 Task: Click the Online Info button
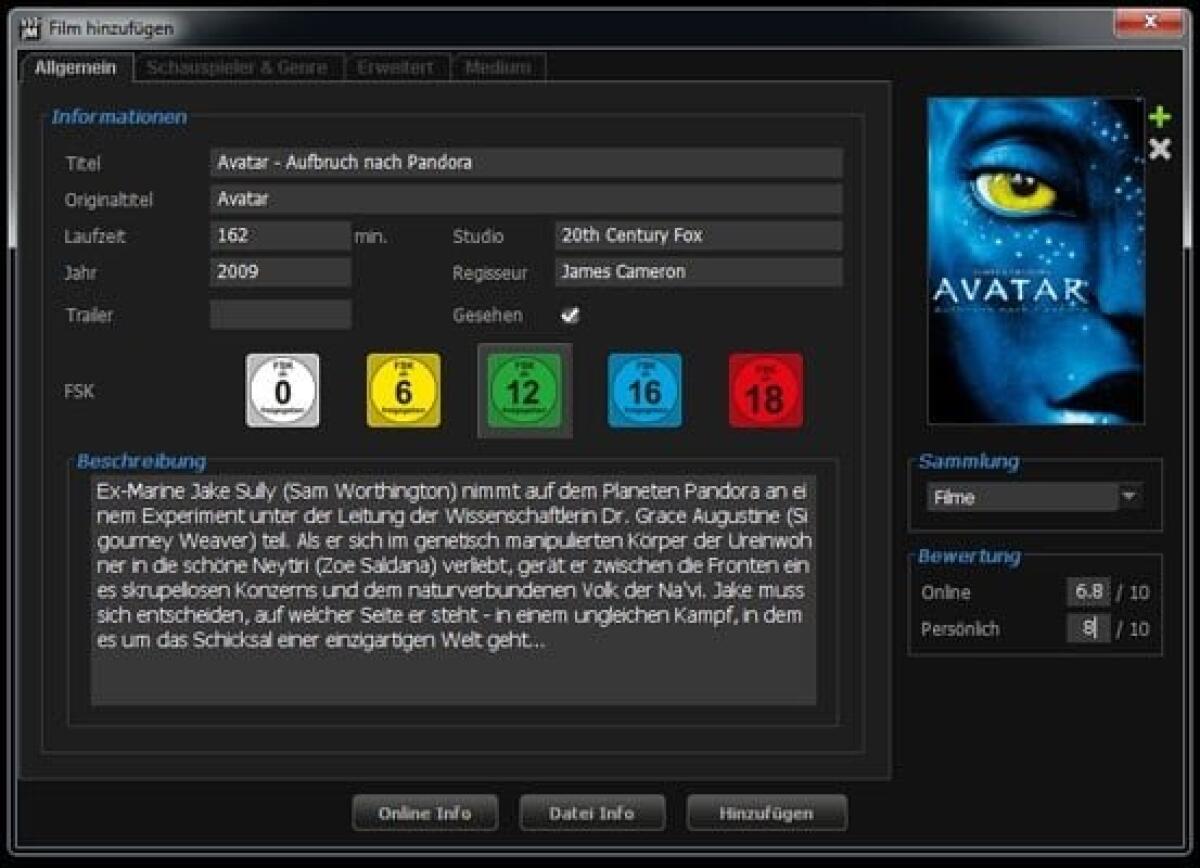click(425, 812)
